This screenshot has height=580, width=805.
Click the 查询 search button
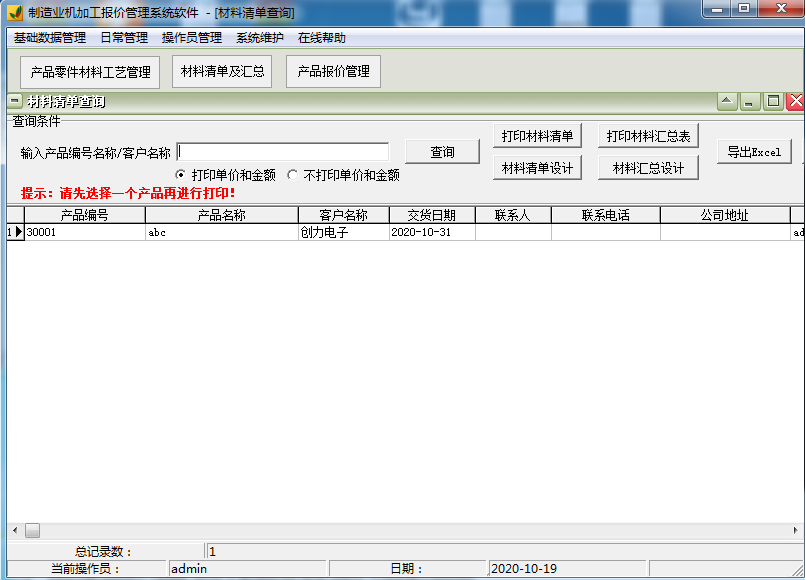point(443,152)
